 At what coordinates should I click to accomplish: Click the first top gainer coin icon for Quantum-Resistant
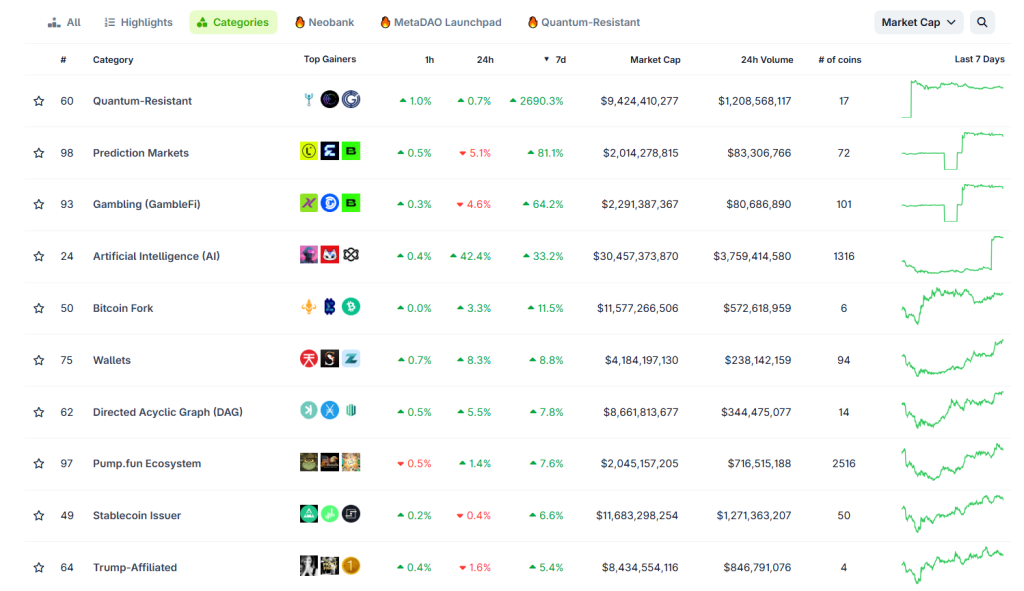pyautogui.click(x=308, y=100)
